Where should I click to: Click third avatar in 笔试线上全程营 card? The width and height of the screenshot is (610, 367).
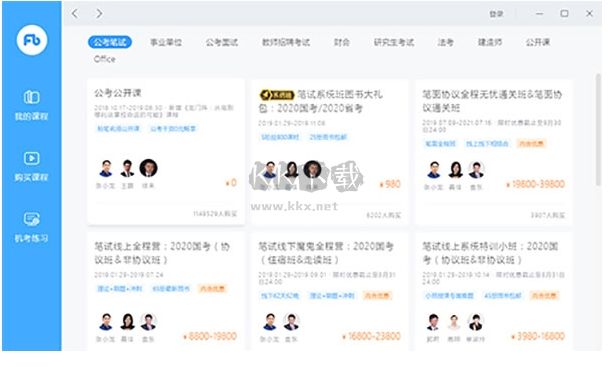pos(148,321)
